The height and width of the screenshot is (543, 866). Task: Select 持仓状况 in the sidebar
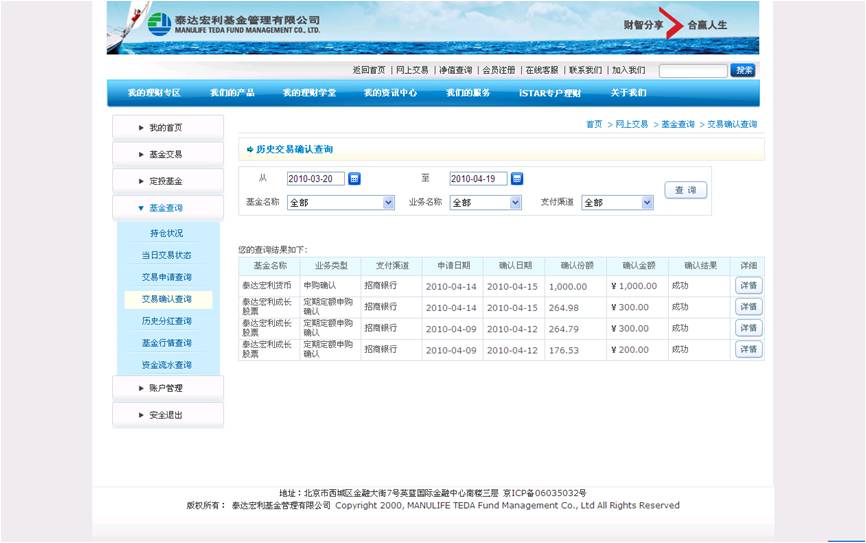[166, 233]
